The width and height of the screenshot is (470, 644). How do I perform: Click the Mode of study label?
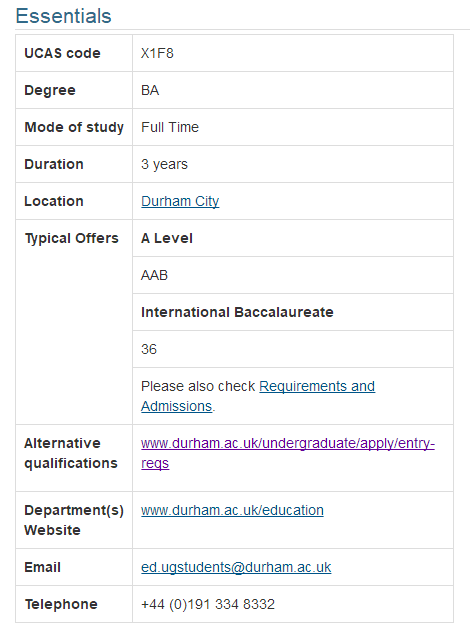[x=74, y=127]
